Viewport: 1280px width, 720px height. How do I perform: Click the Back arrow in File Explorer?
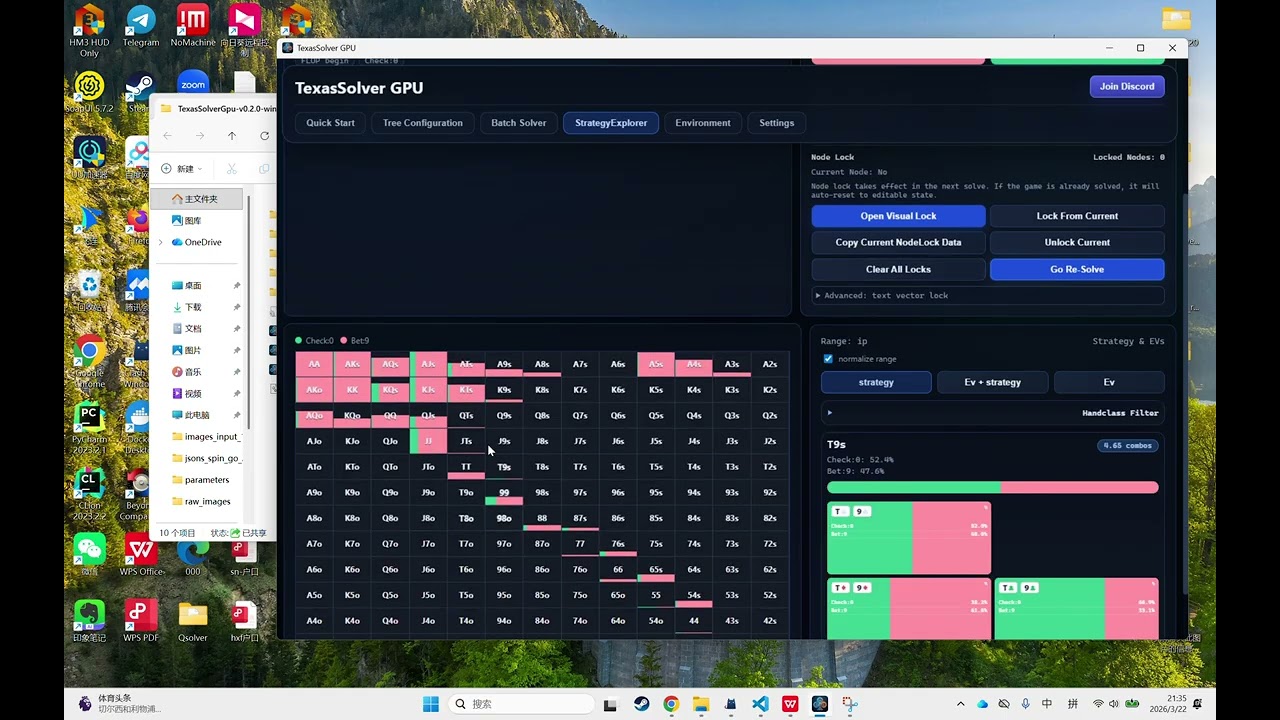[x=167, y=136]
